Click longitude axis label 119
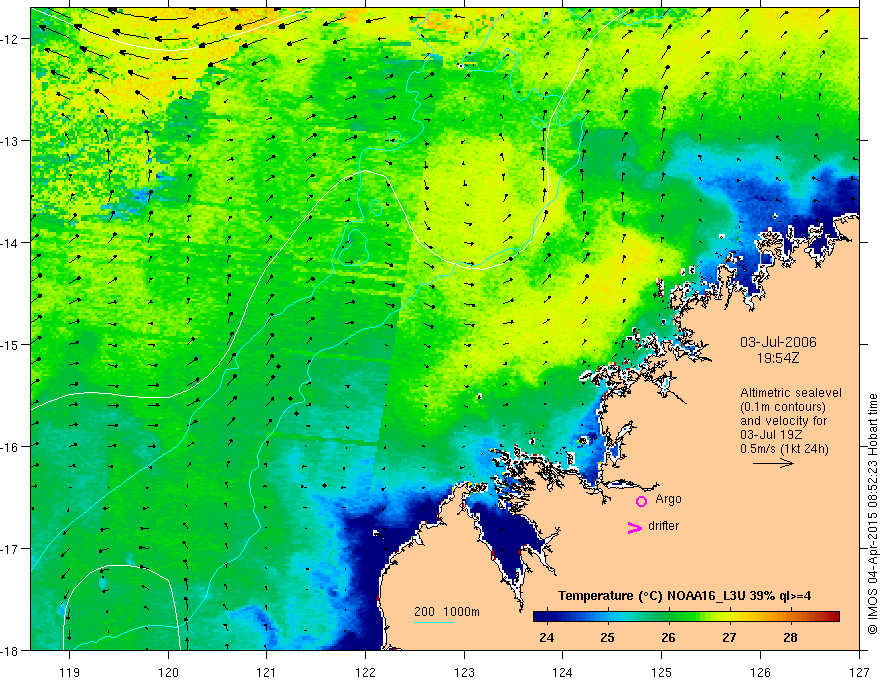The width and height of the screenshot is (880, 680). tap(70, 672)
